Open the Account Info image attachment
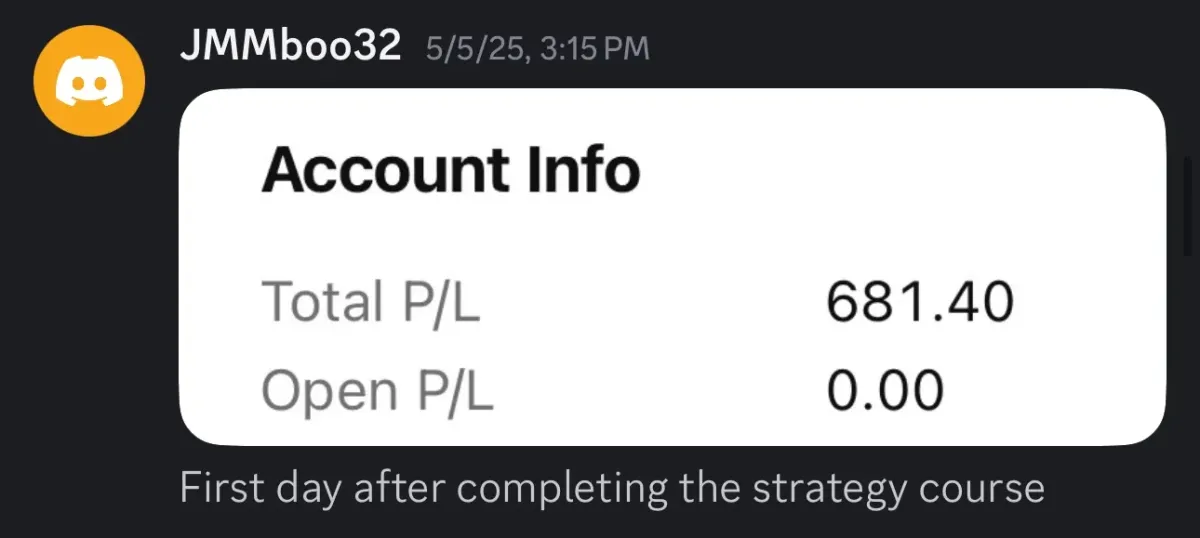1200x538 pixels. (x=673, y=267)
